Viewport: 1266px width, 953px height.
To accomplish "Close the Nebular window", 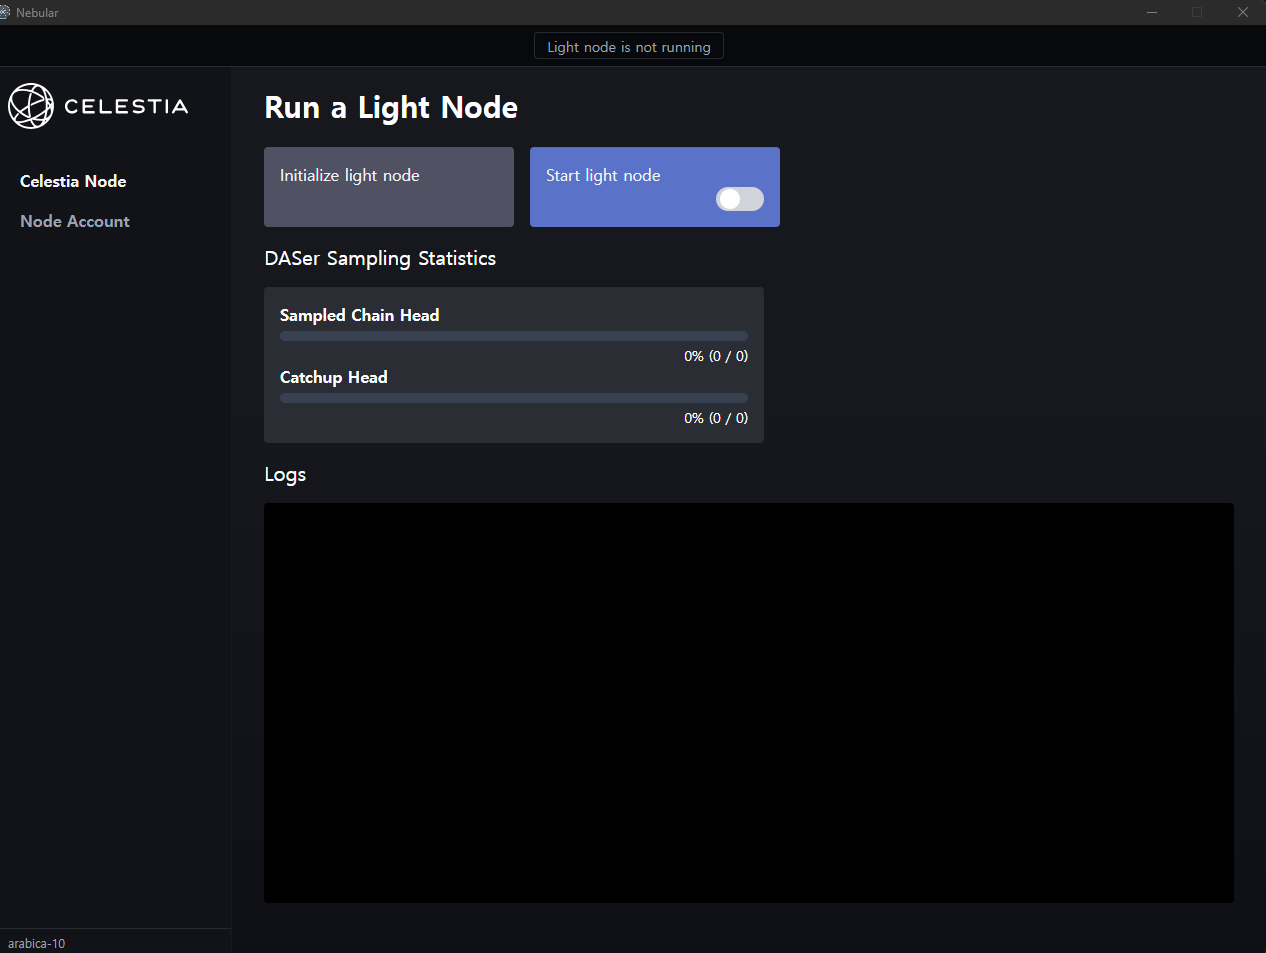I will tap(1243, 12).
